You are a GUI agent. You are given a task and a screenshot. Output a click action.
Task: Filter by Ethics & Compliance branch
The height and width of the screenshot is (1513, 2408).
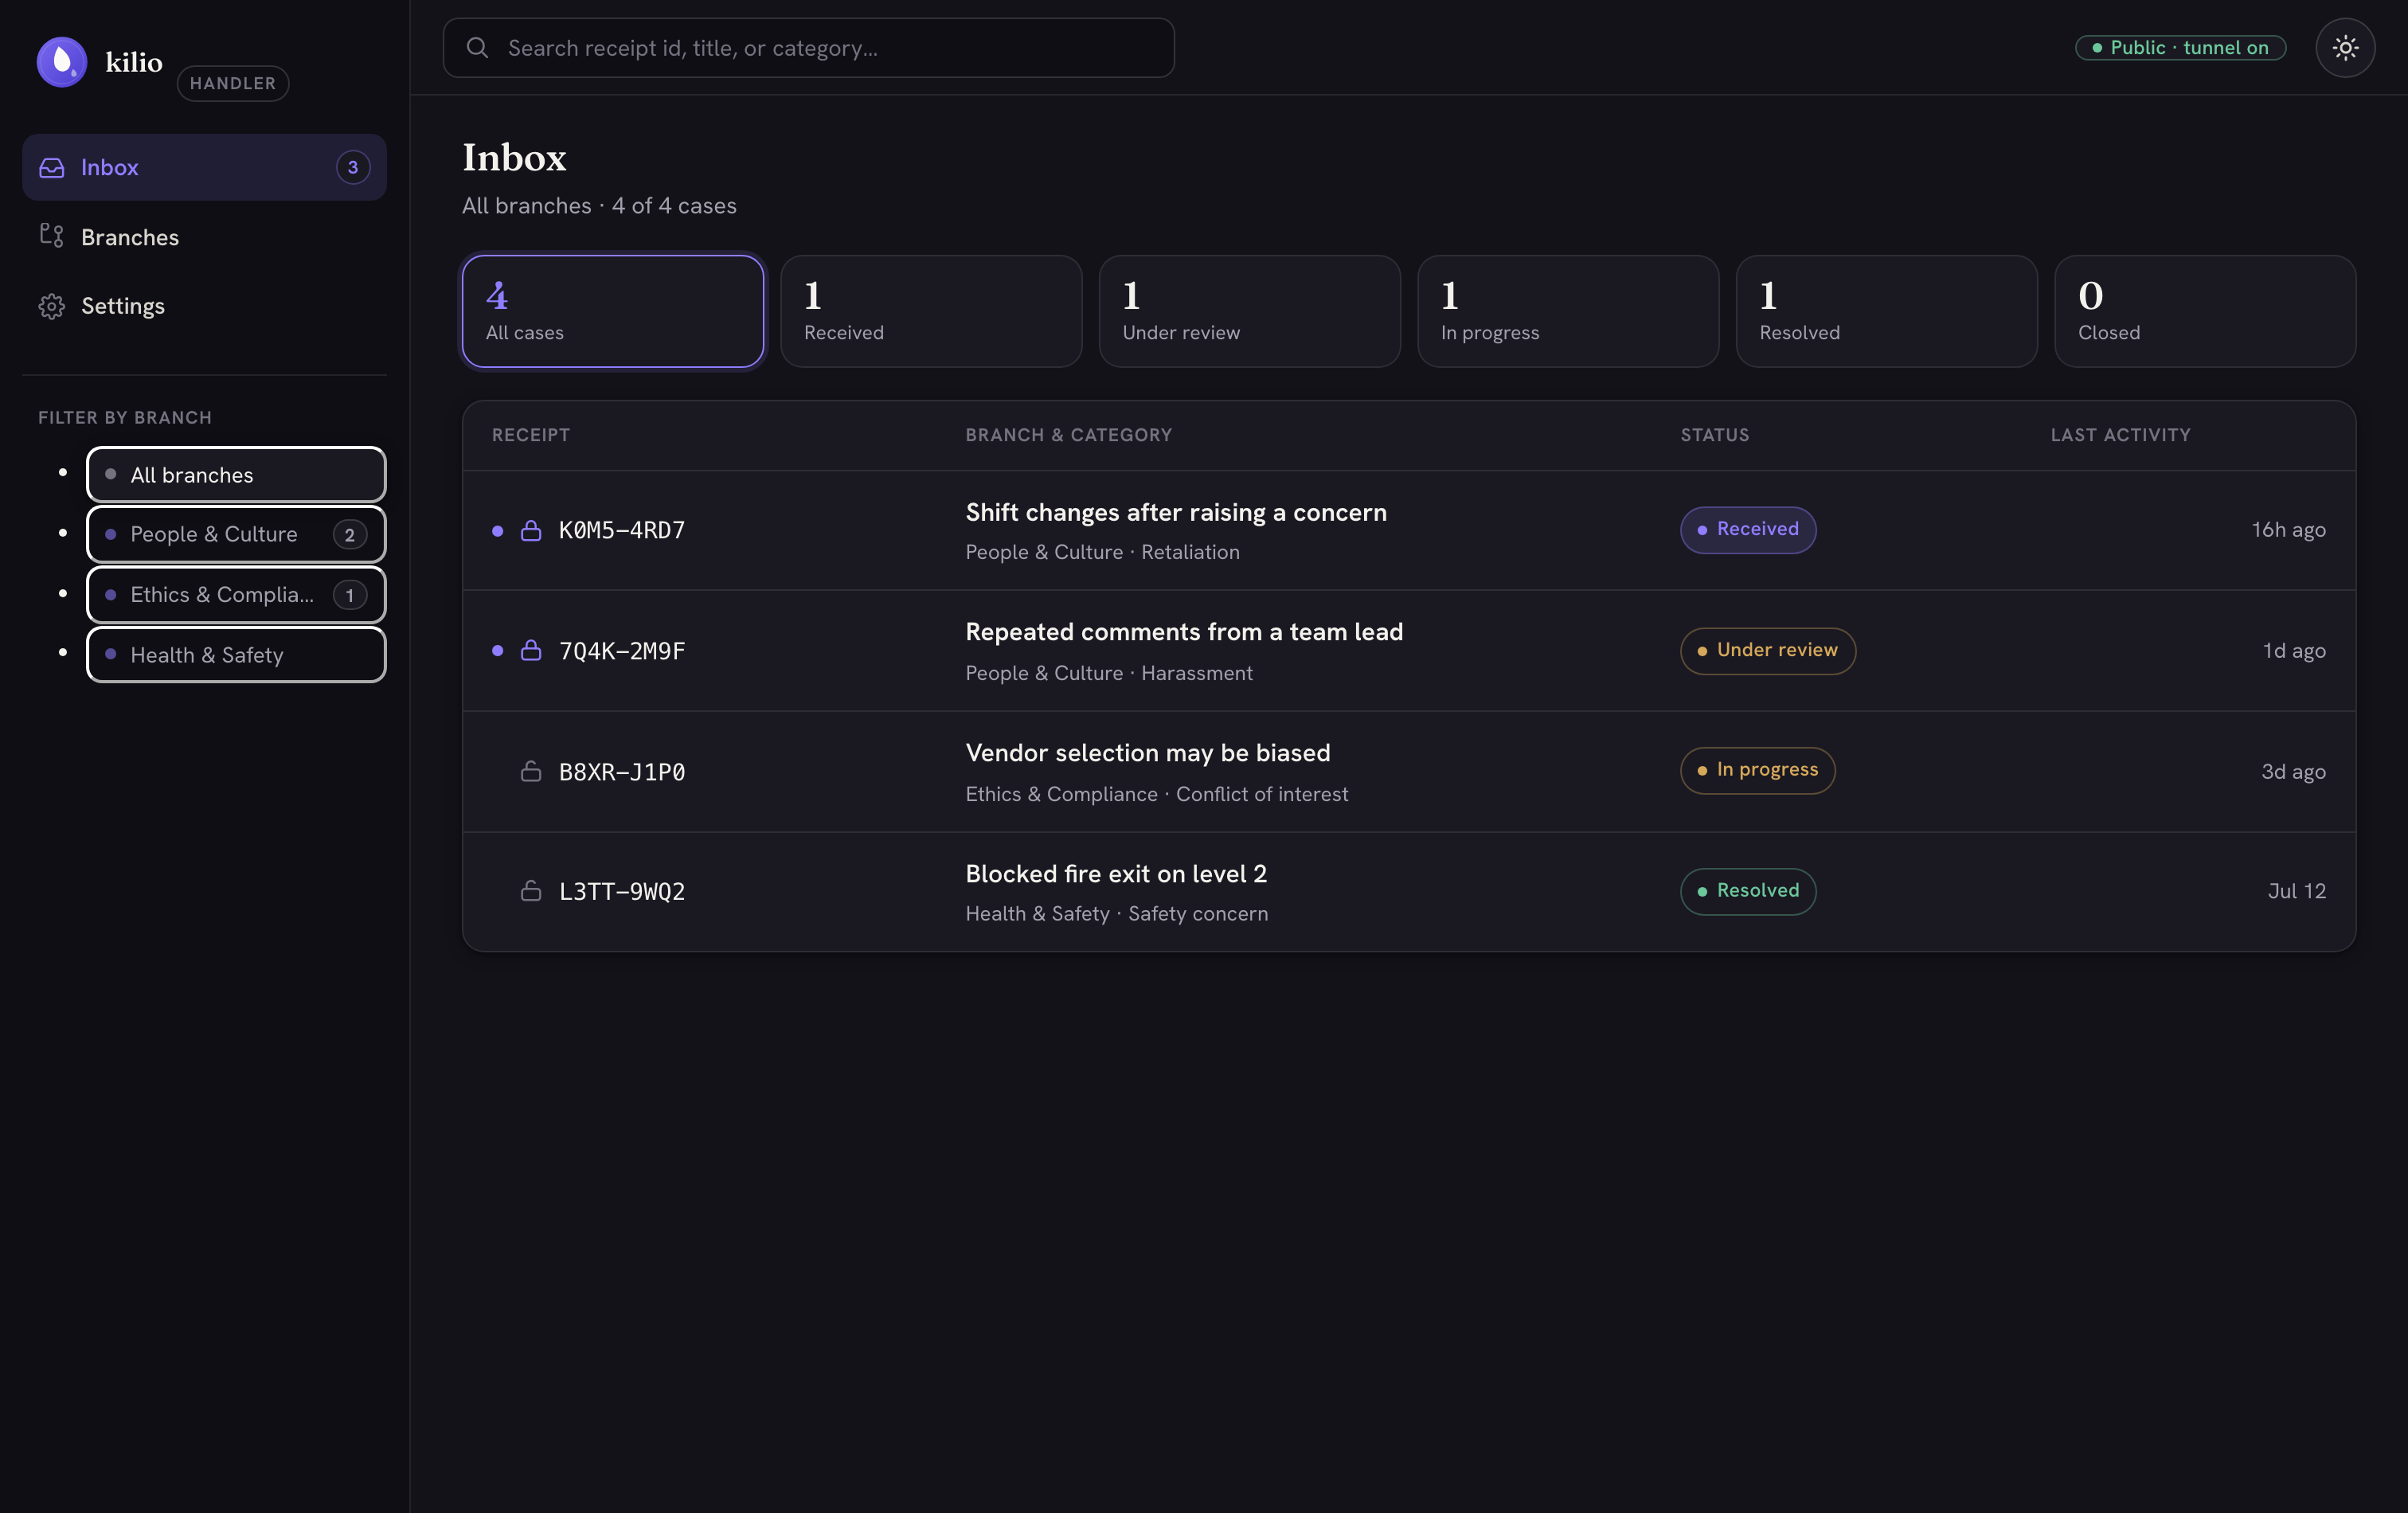pos(236,594)
